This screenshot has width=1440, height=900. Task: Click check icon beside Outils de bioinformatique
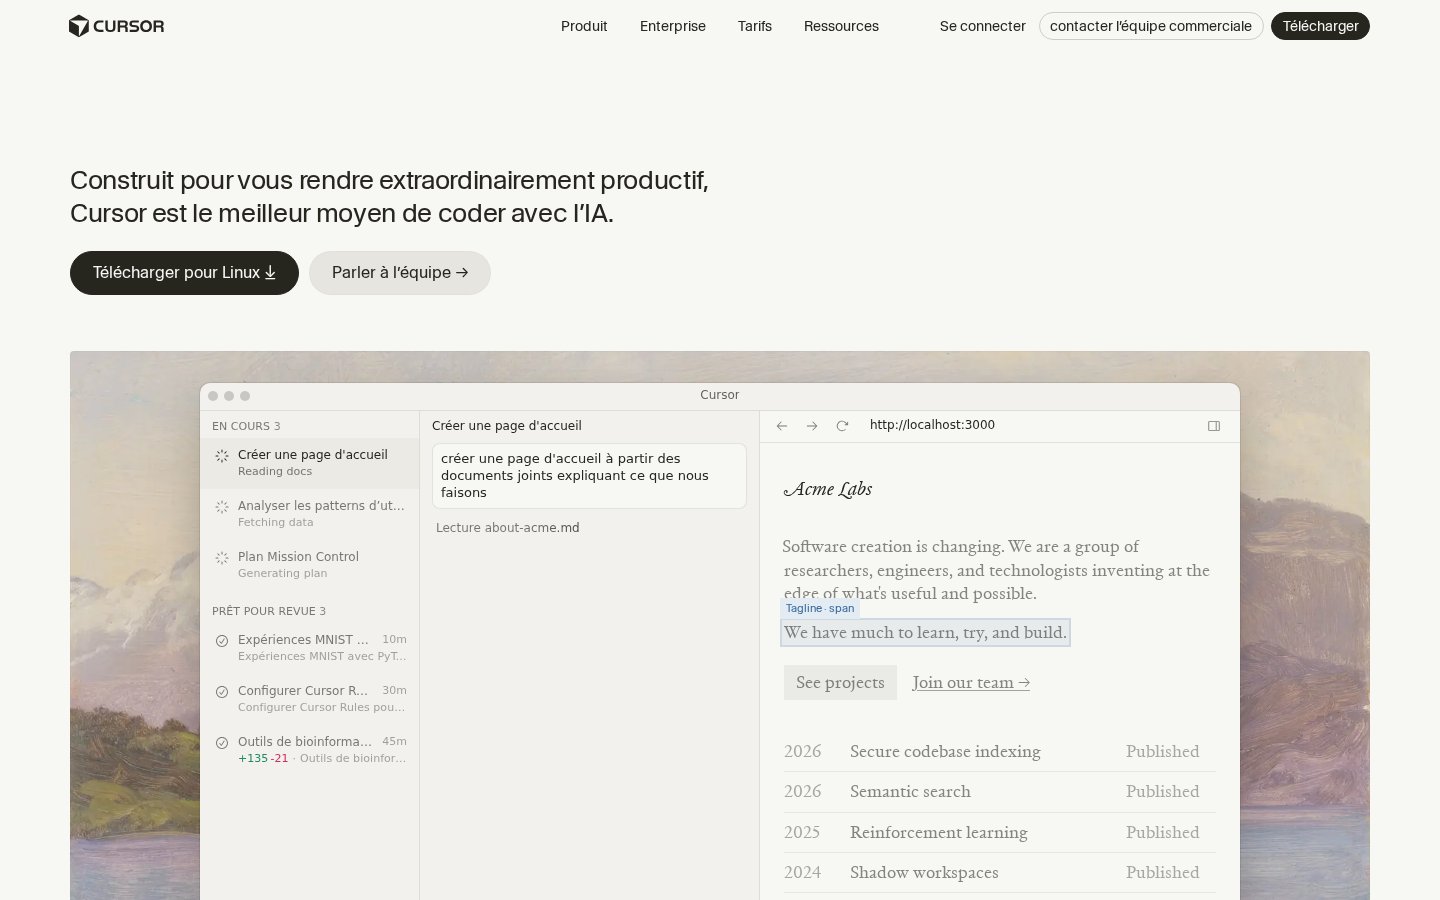pyautogui.click(x=222, y=743)
